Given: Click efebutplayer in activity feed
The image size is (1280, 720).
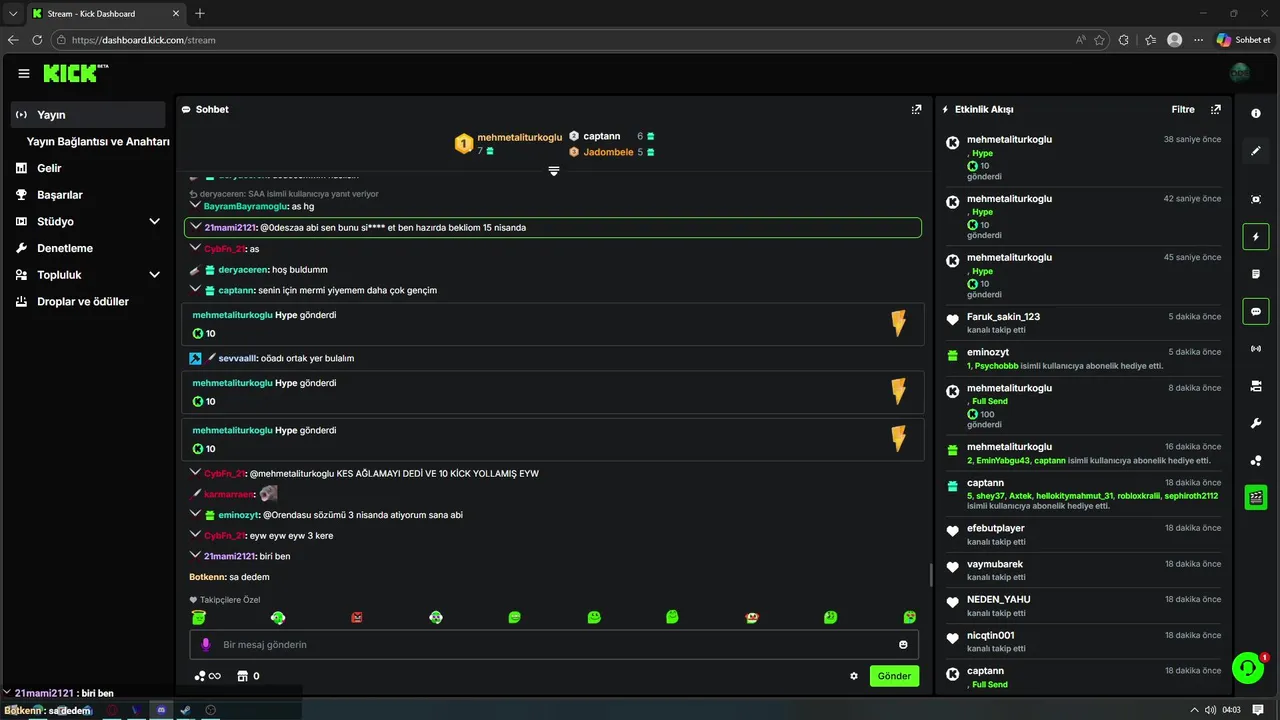Looking at the screenshot, I should (995, 528).
